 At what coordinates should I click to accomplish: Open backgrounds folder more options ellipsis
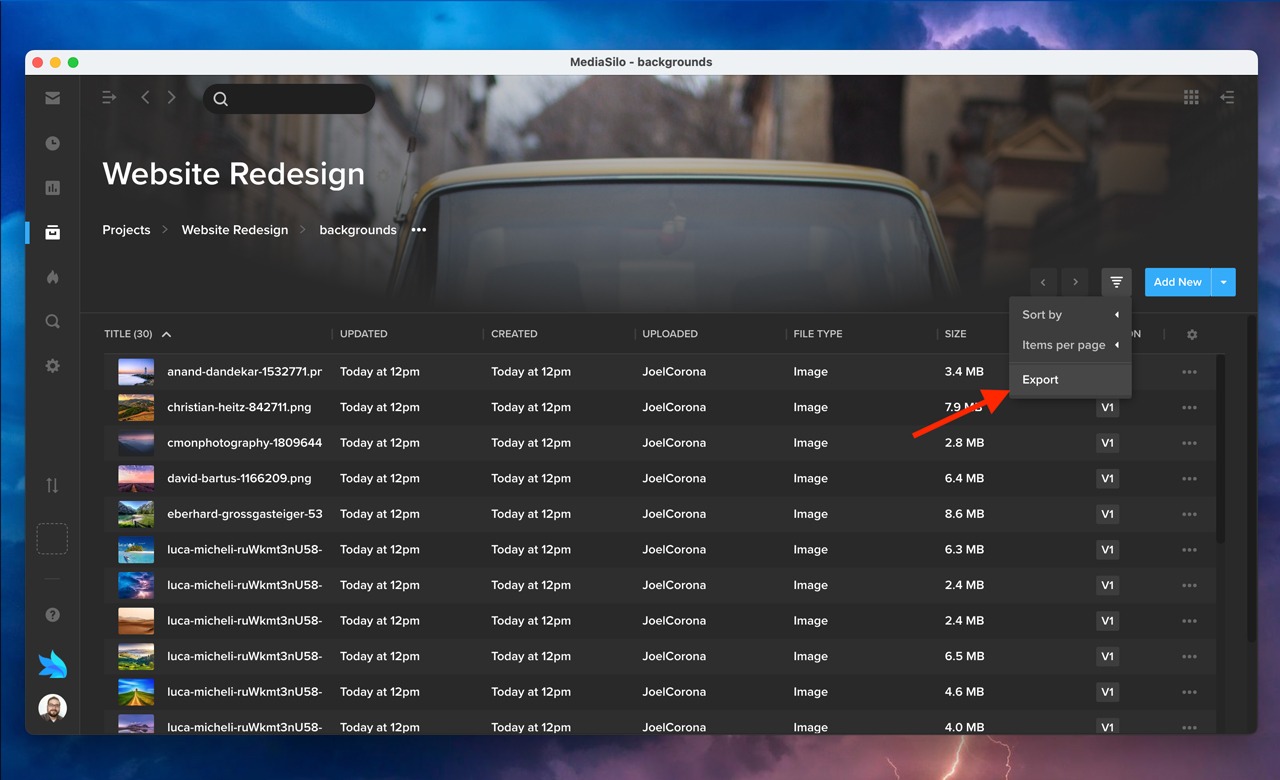pos(419,230)
